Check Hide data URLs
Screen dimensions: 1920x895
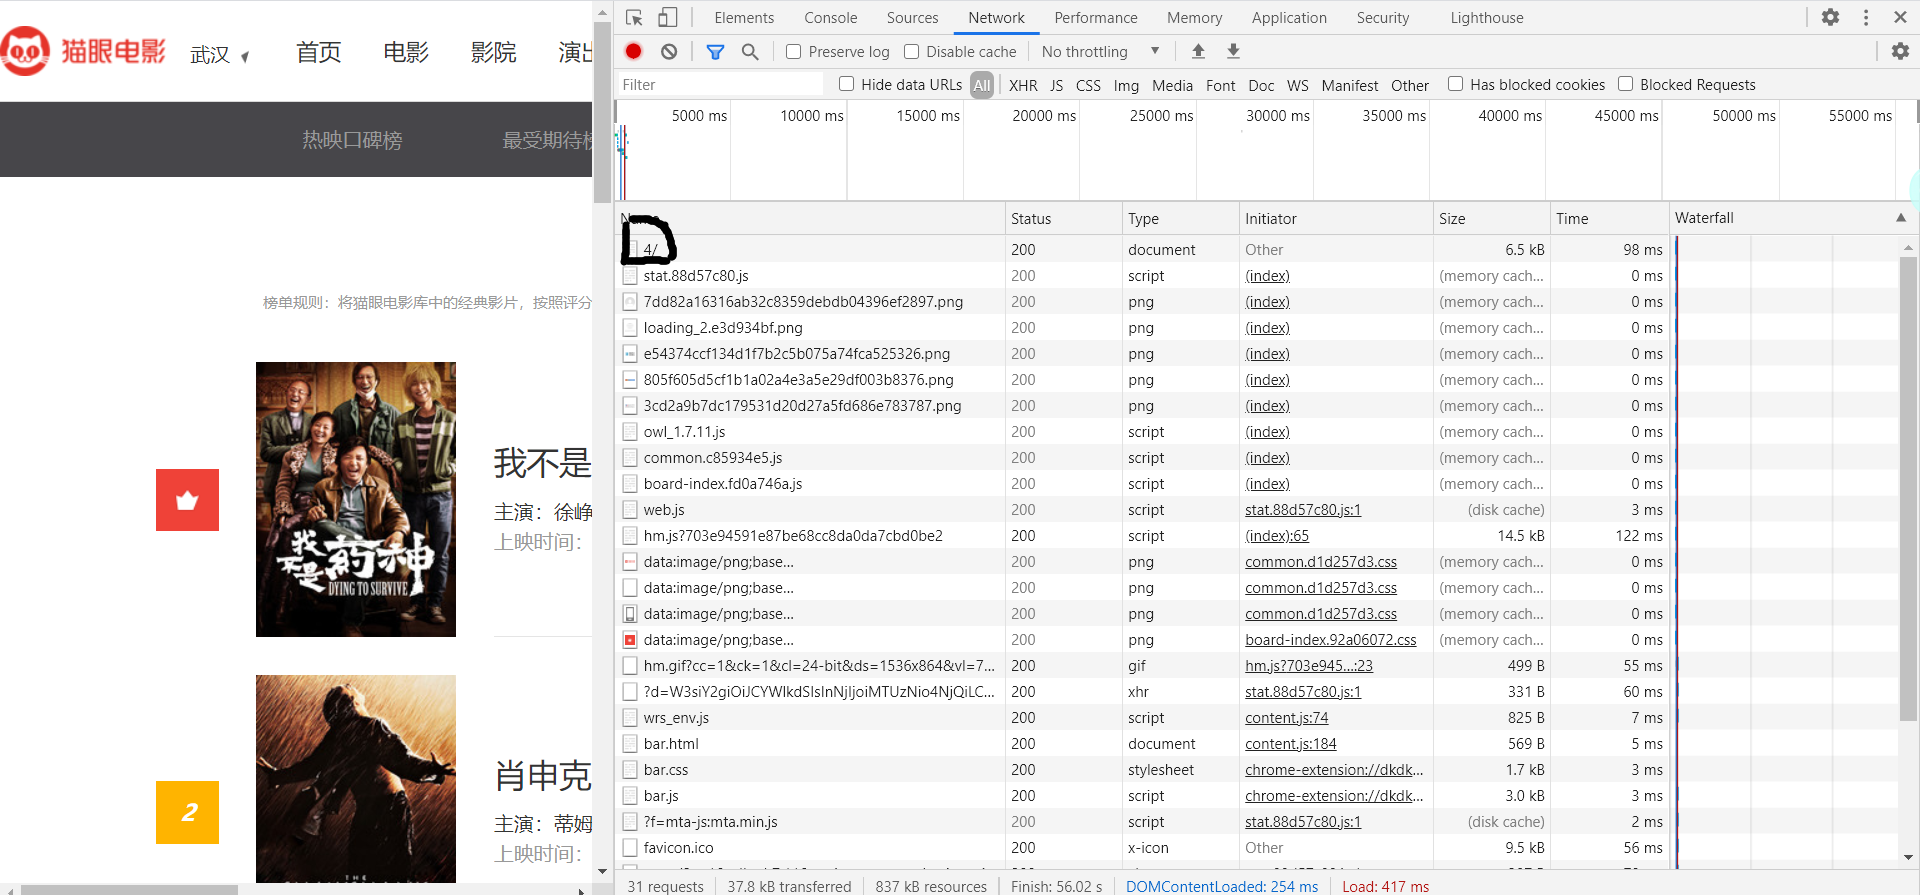(x=847, y=84)
